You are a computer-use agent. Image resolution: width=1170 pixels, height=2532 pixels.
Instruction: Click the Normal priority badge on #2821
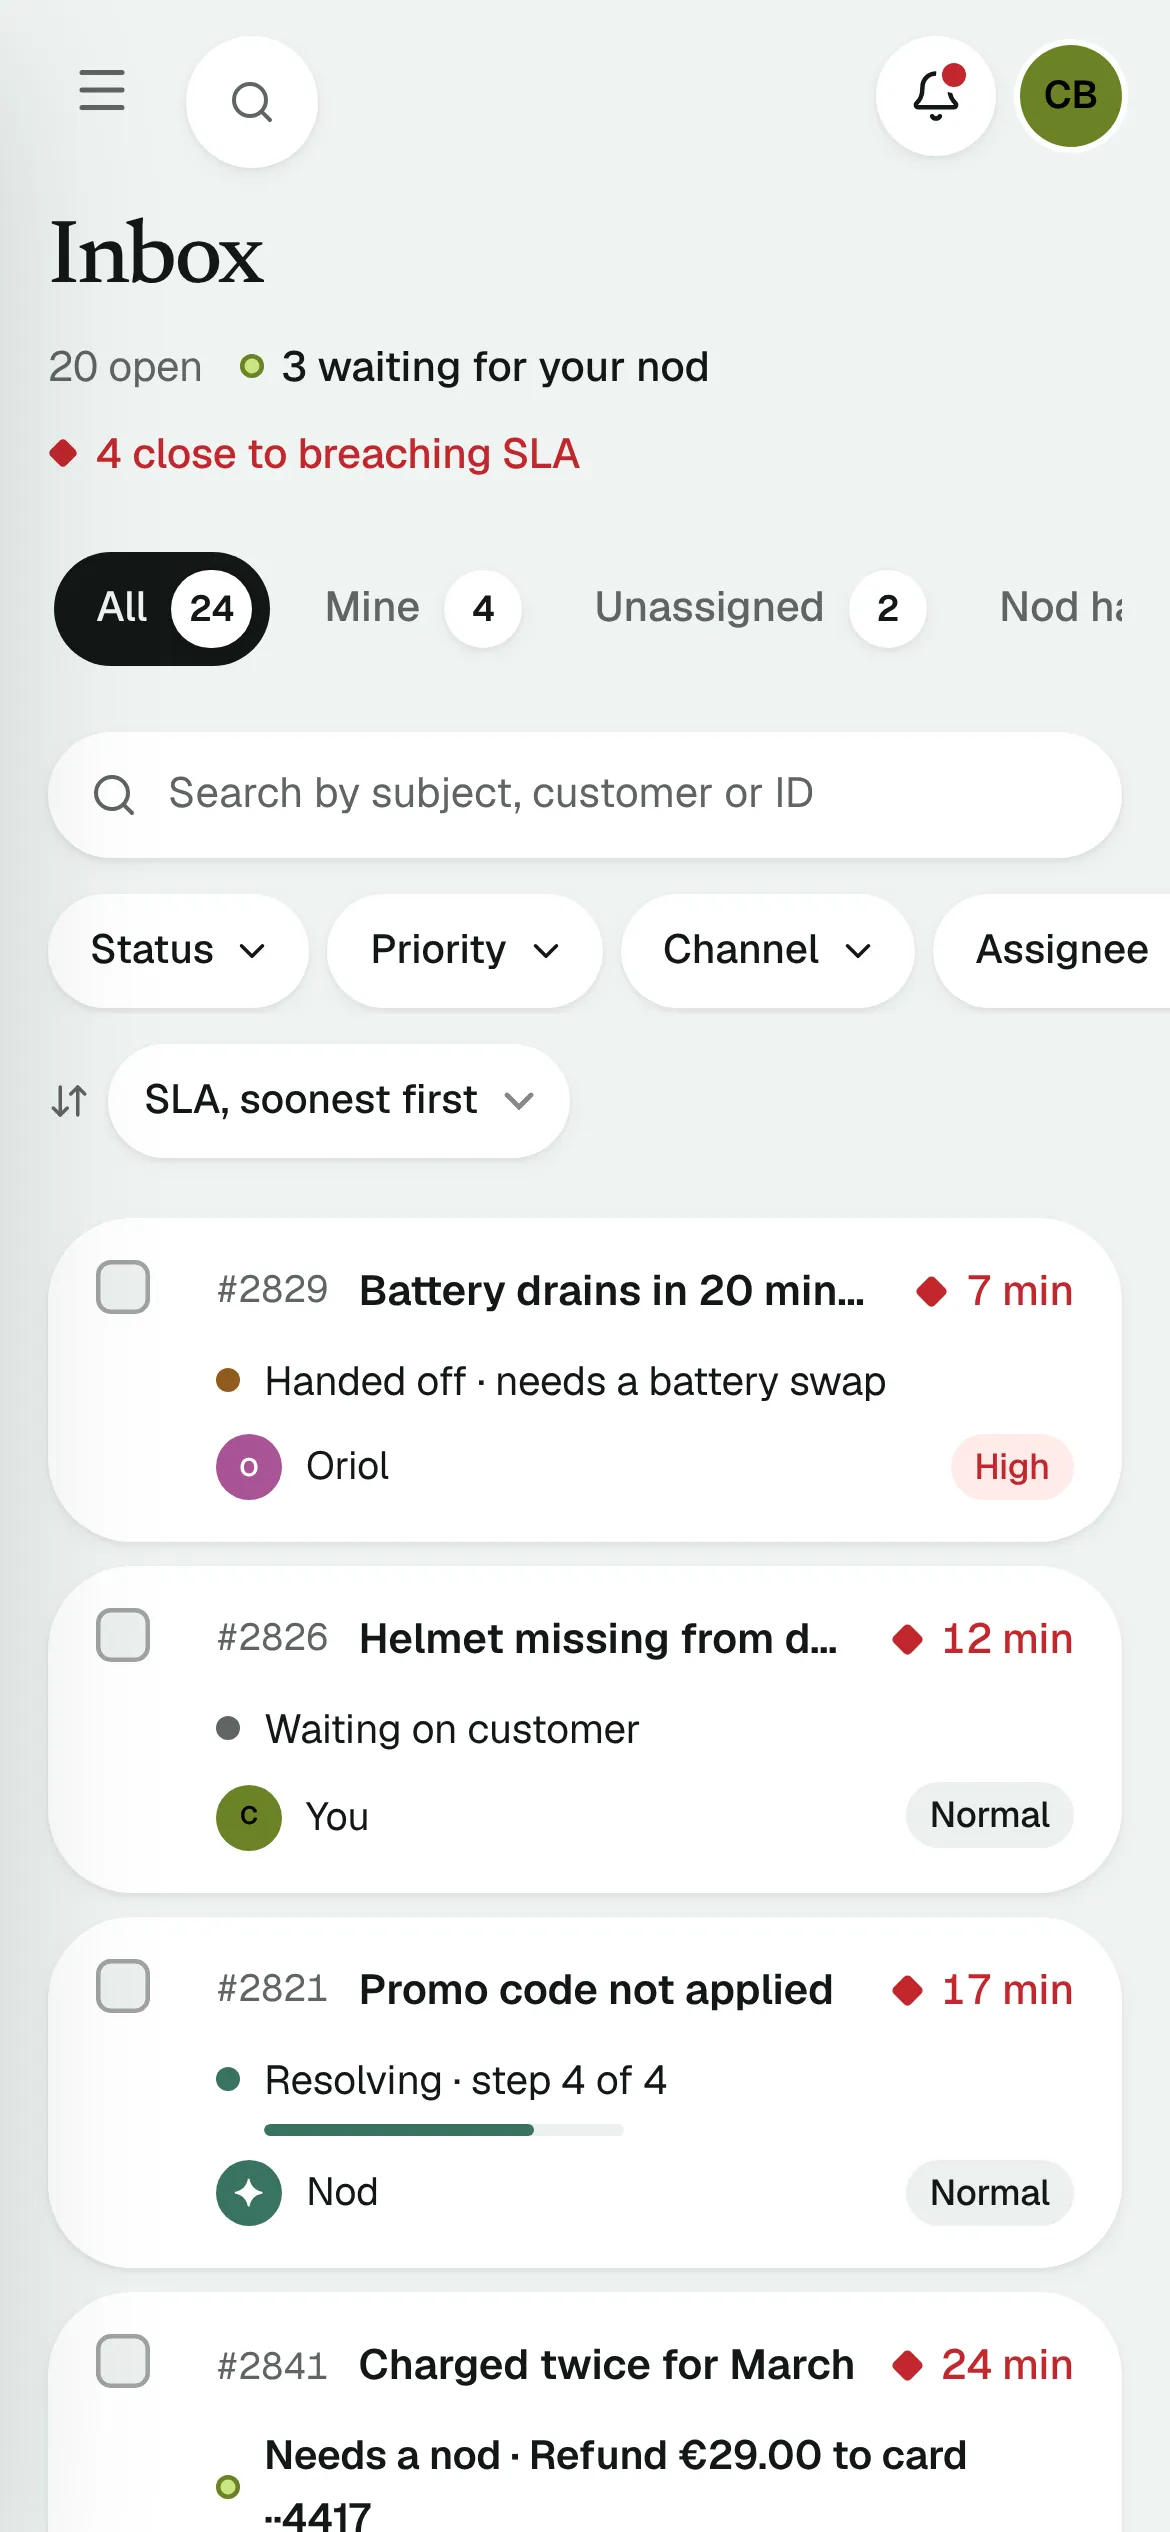990,2193
